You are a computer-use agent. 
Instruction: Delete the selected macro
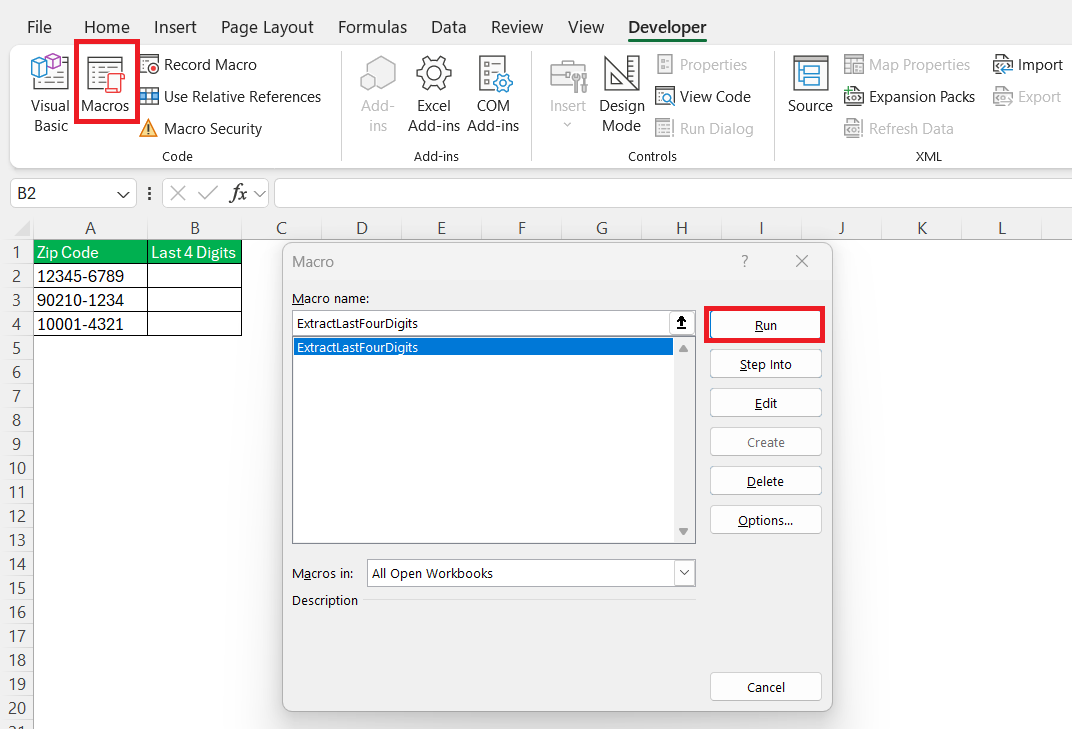click(x=765, y=481)
